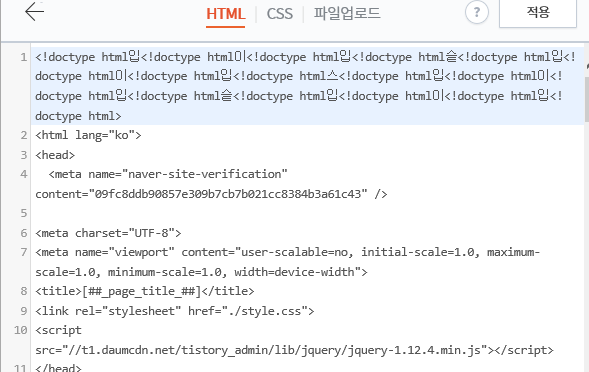Select line number 10 in the gutter
The height and width of the screenshot is (372, 589).
click(x=21, y=330)
